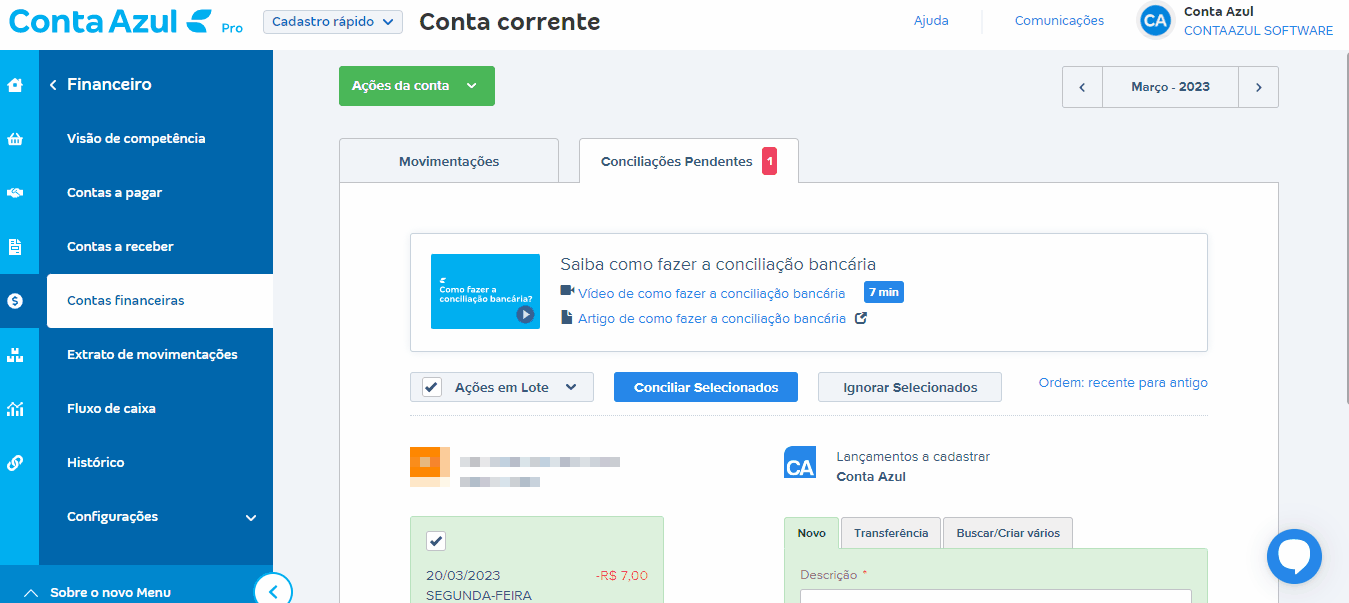Expand the Ações em Lote dropdown

571,387
